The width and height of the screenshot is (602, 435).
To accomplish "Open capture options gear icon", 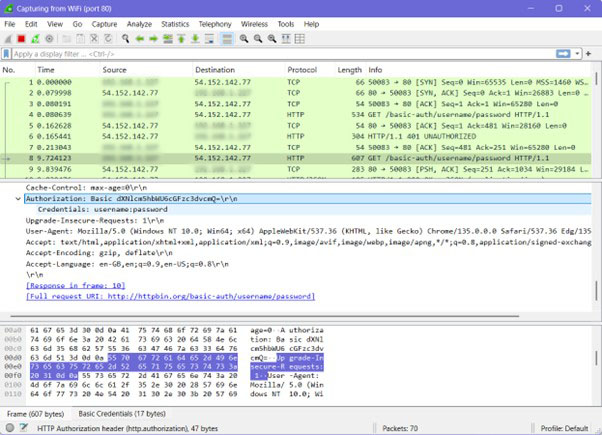I will [50, 38].
